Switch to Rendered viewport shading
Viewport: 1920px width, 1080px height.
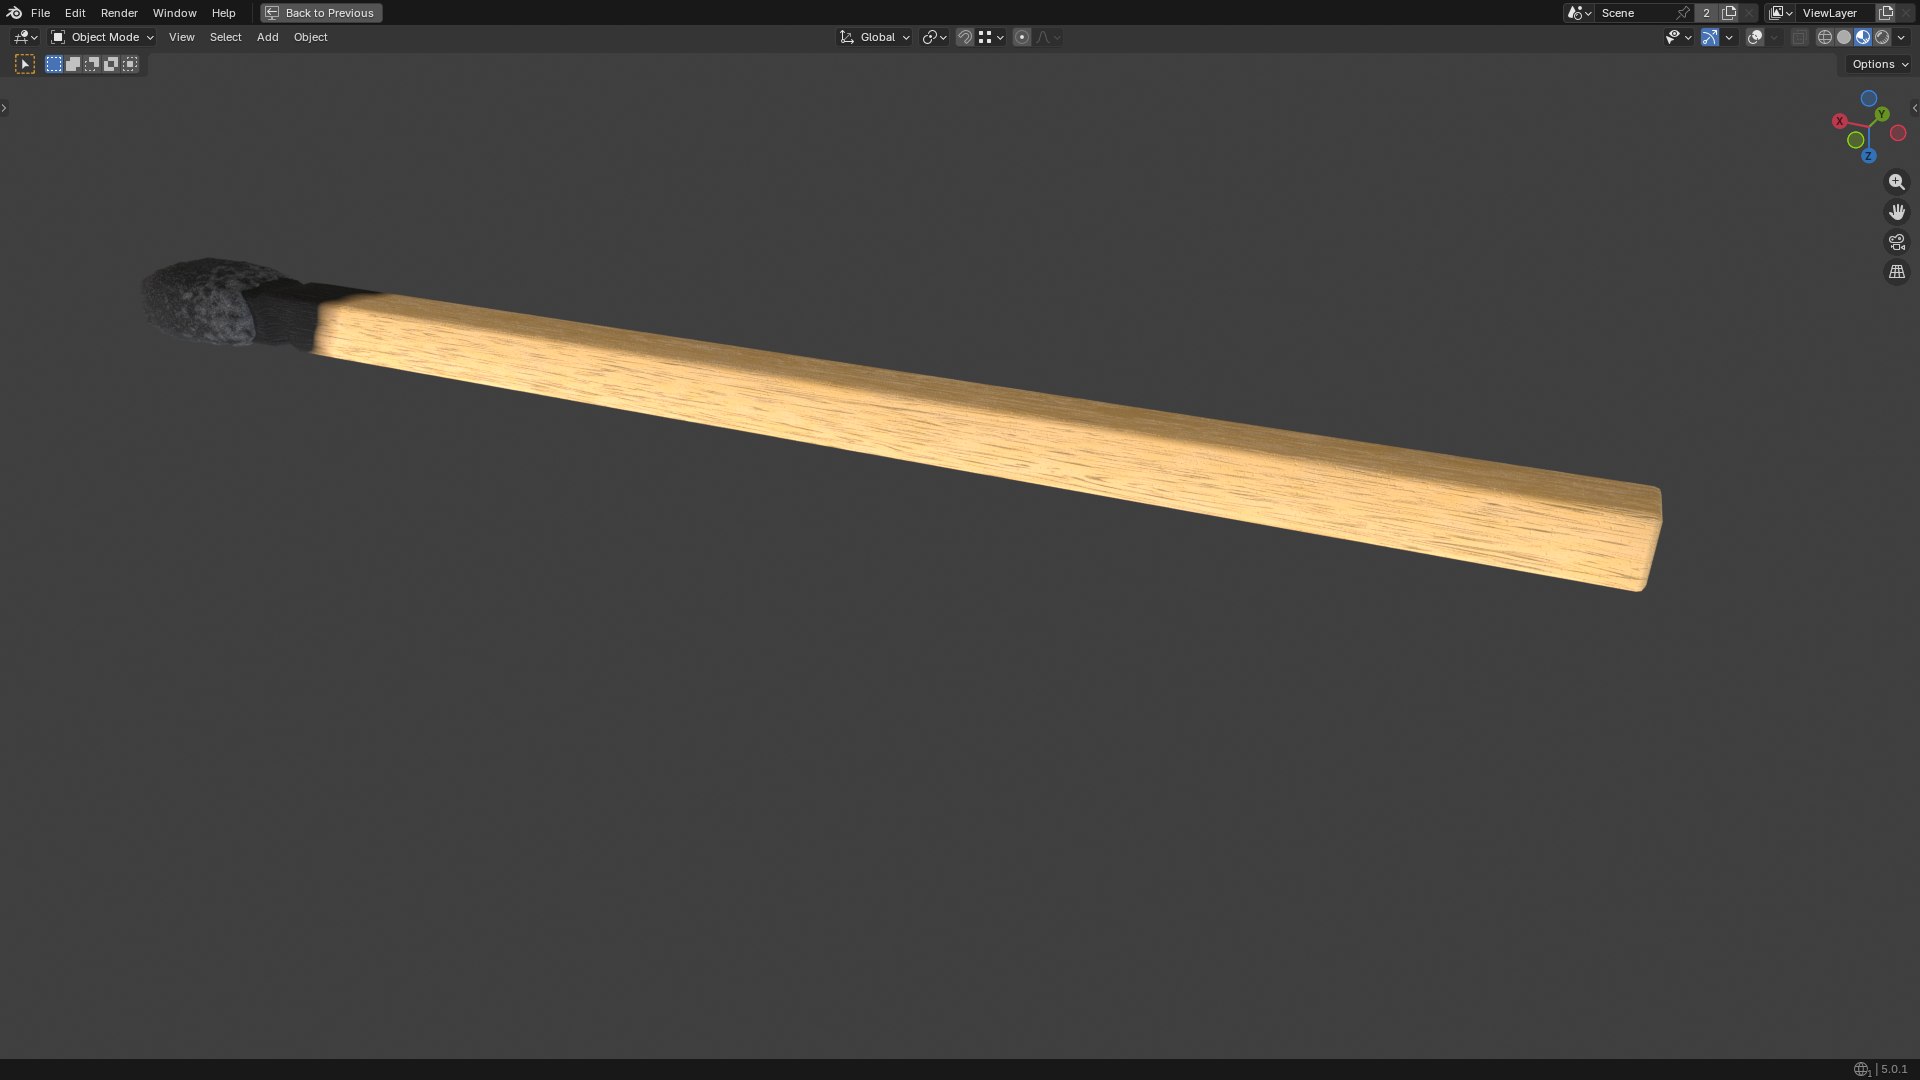click(1882, 37)
